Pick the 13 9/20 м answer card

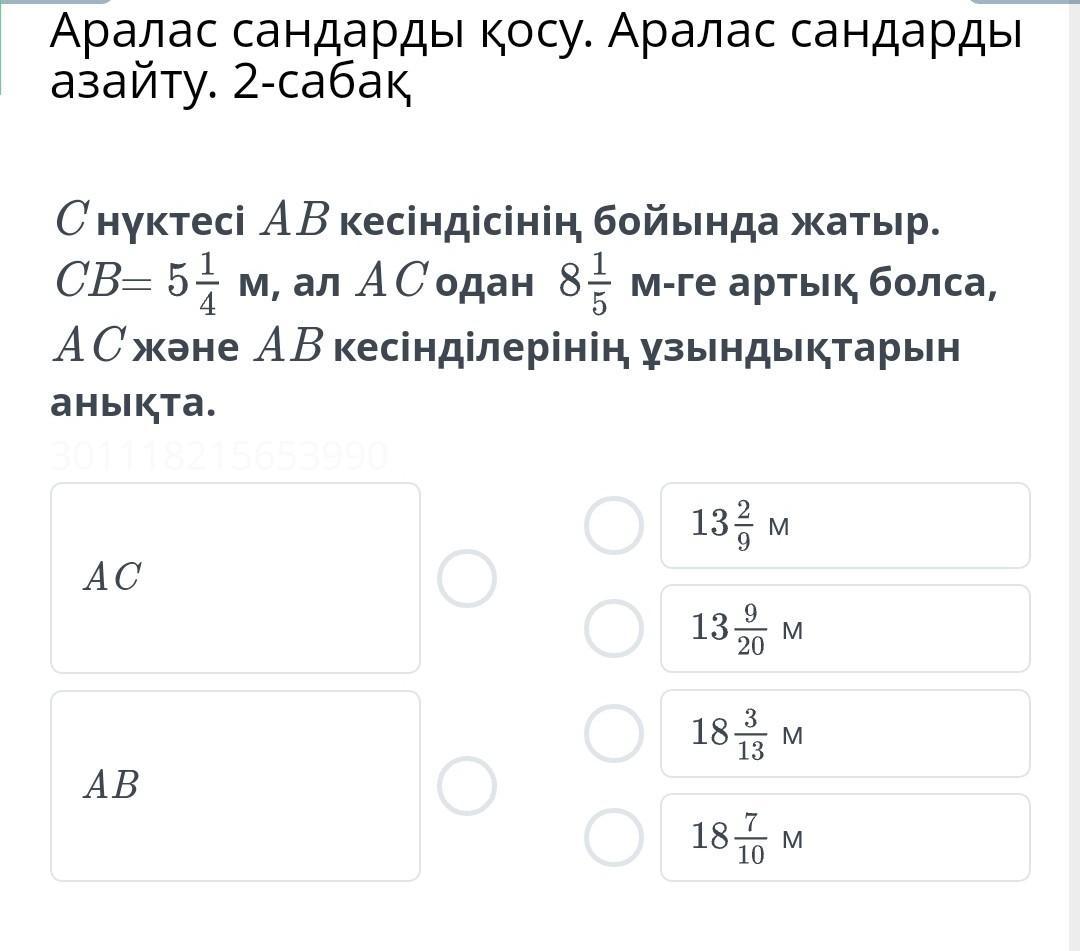tap(845, 628)
